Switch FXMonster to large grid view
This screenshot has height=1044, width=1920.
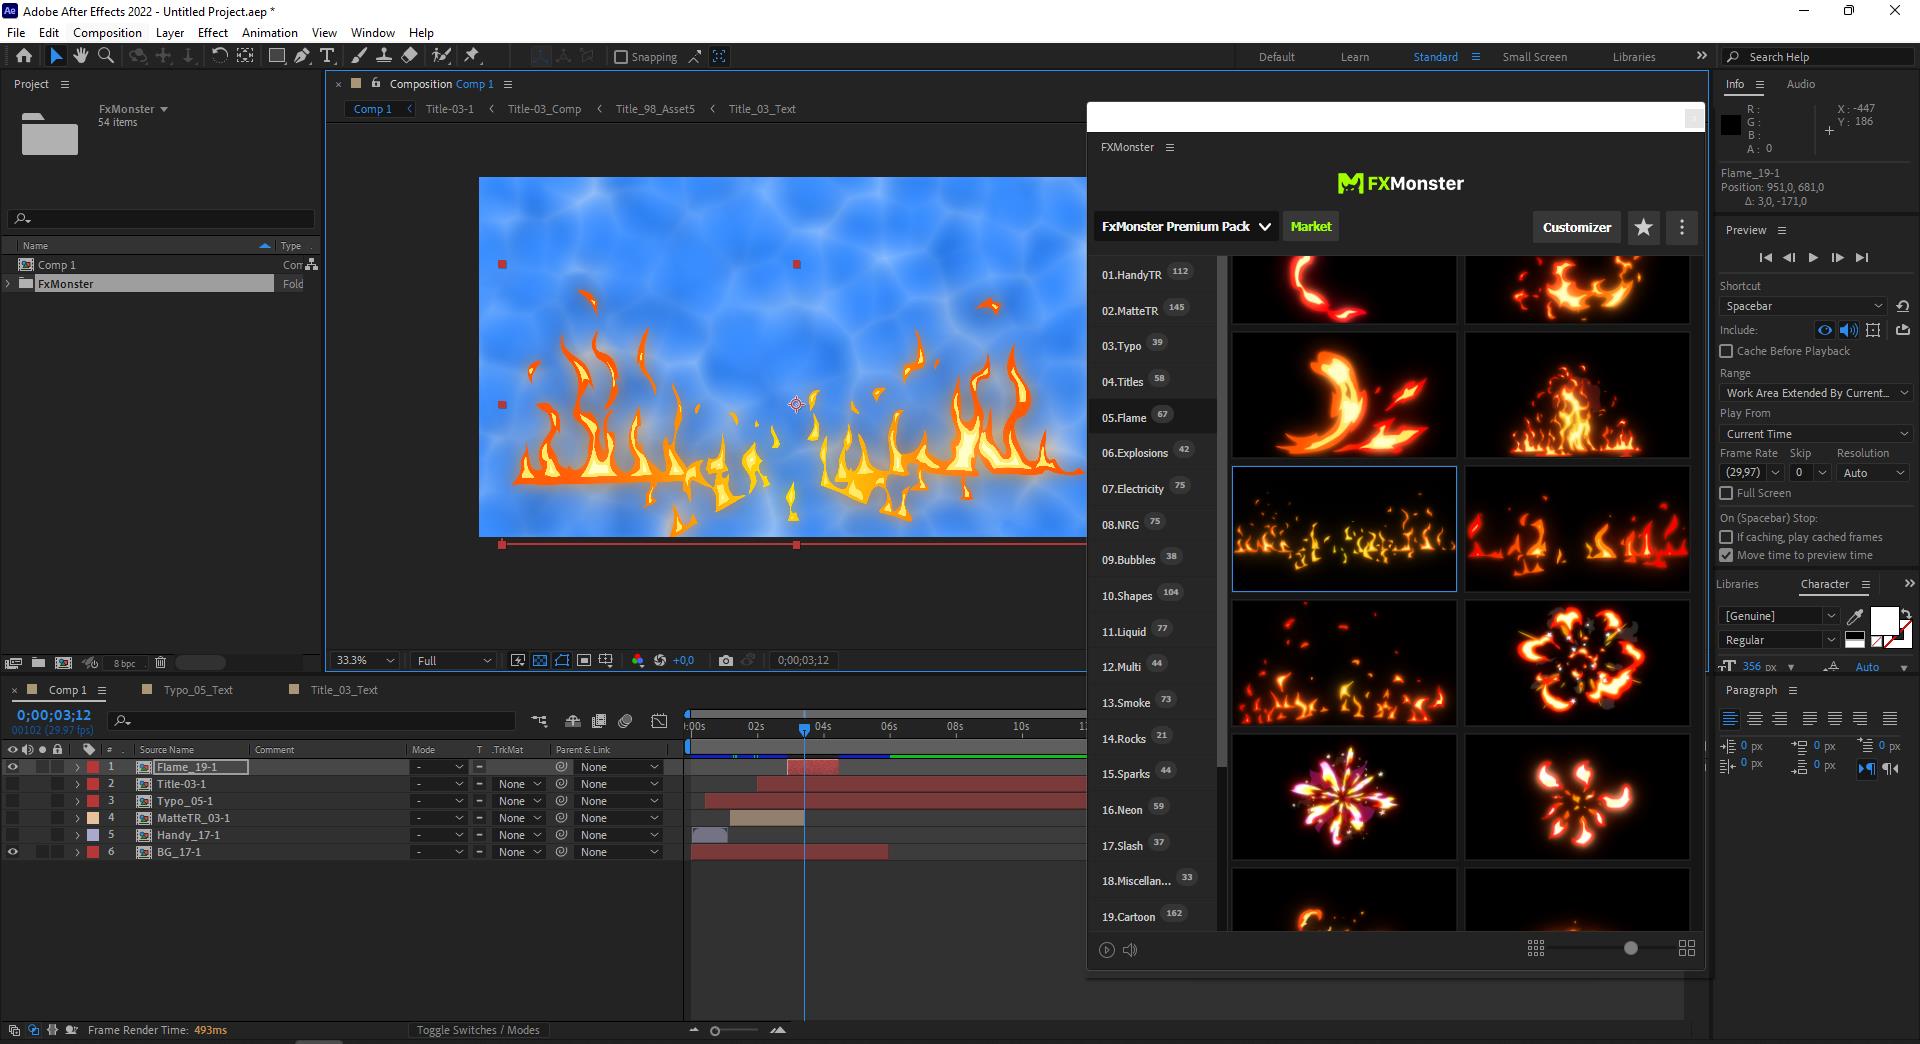pos(1687,948)
